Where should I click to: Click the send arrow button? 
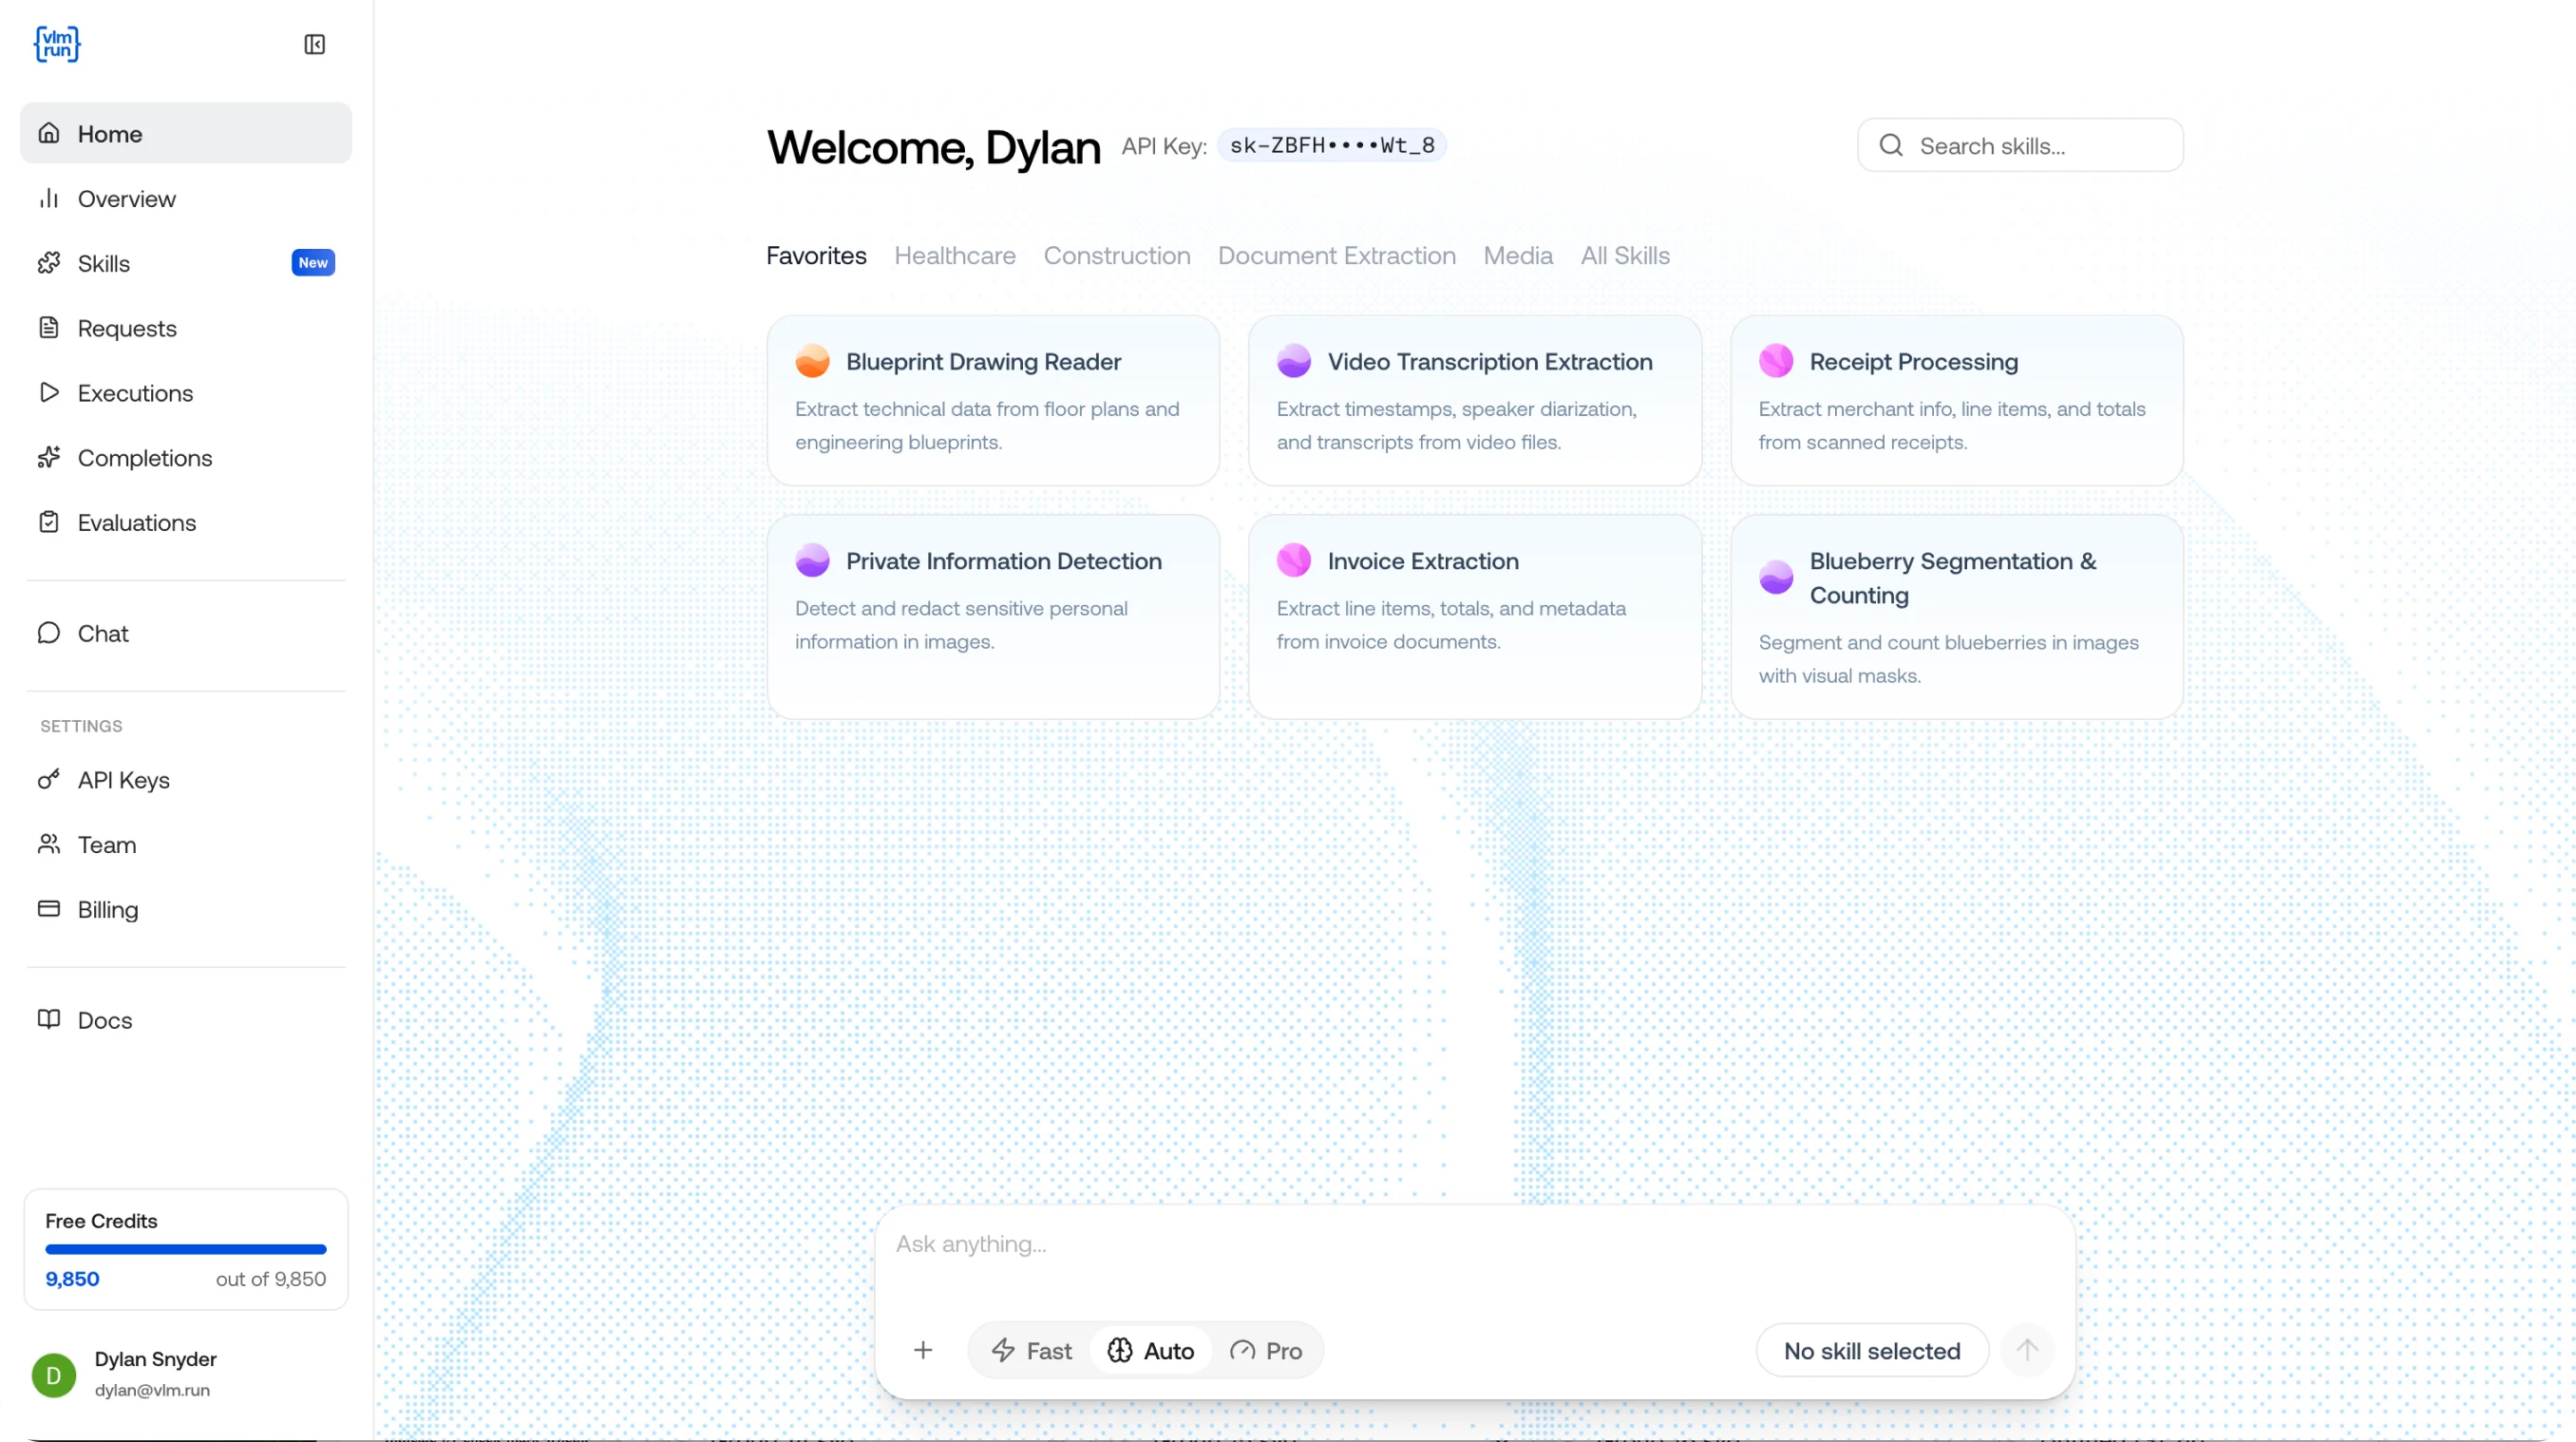(x=2027, y=1350)
